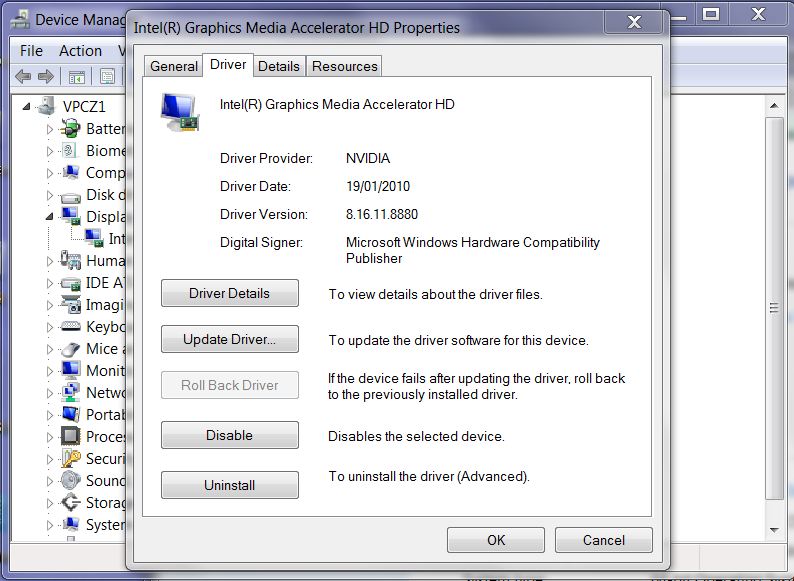
Task: Click the Mice and pointing devices icon
Action: coord(70,349)
